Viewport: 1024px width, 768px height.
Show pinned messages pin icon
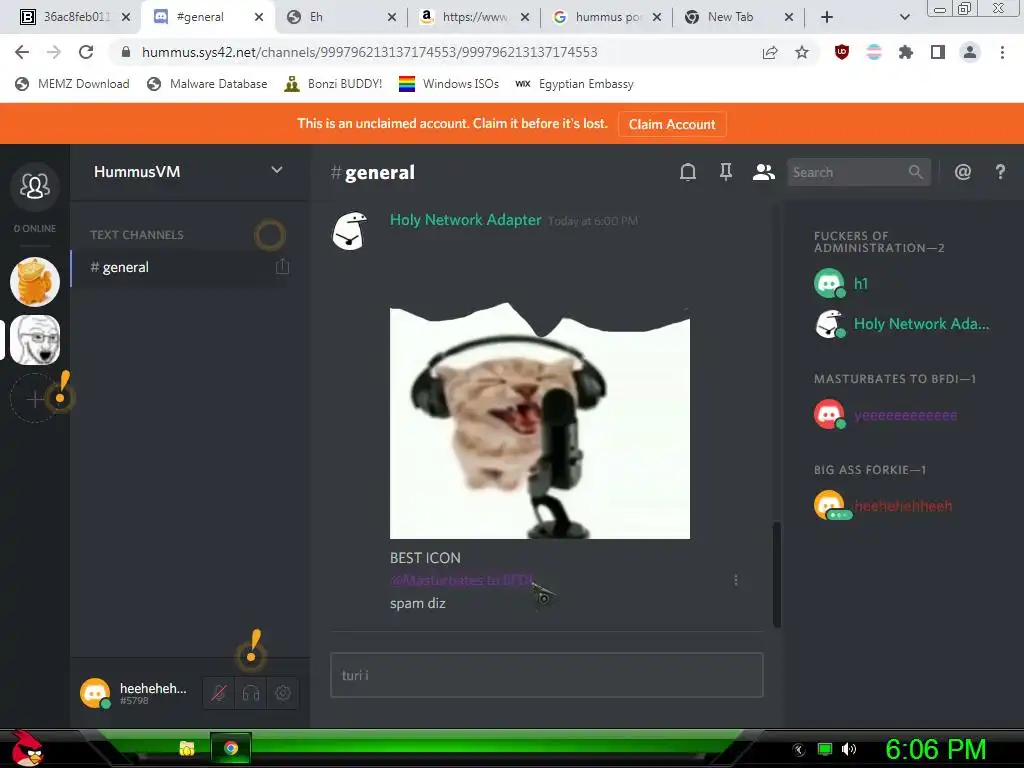tap(726, 172)
